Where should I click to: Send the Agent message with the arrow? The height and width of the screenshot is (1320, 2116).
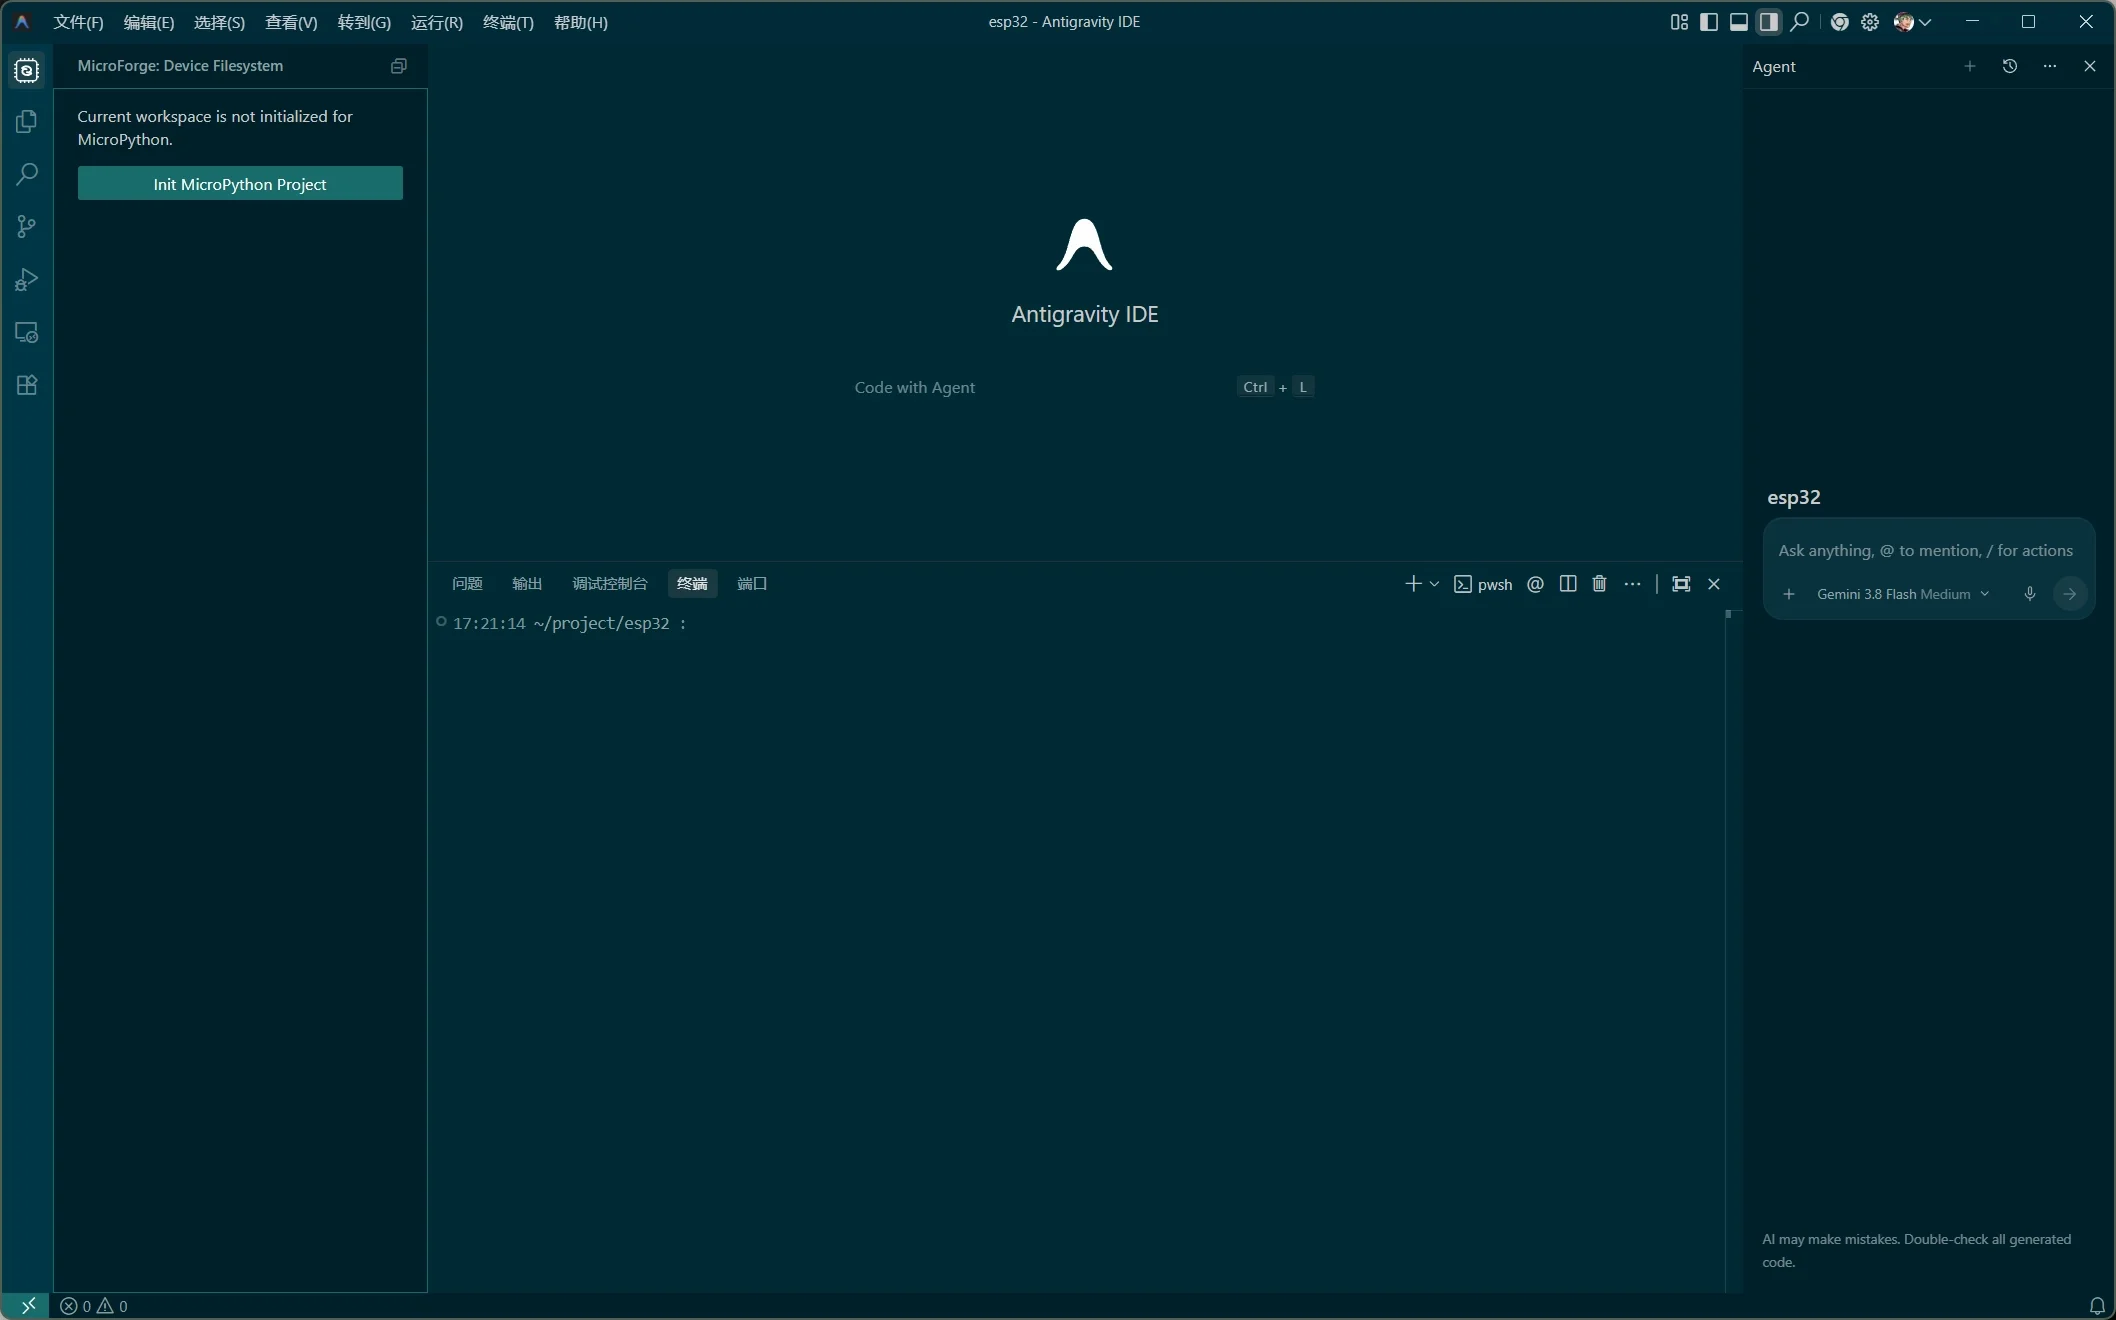pos(2070,594)
